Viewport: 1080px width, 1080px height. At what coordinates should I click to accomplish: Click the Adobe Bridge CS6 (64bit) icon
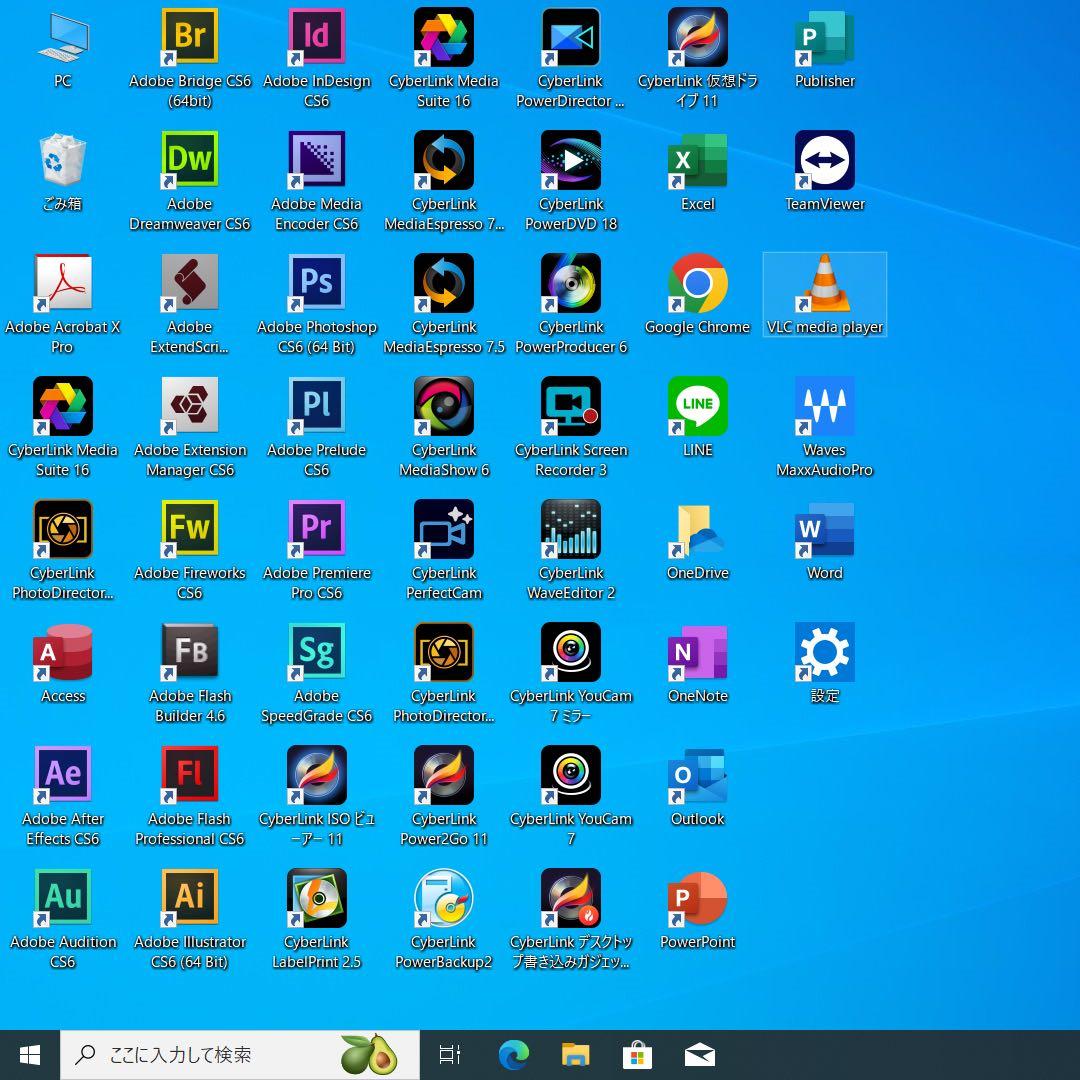189,37
